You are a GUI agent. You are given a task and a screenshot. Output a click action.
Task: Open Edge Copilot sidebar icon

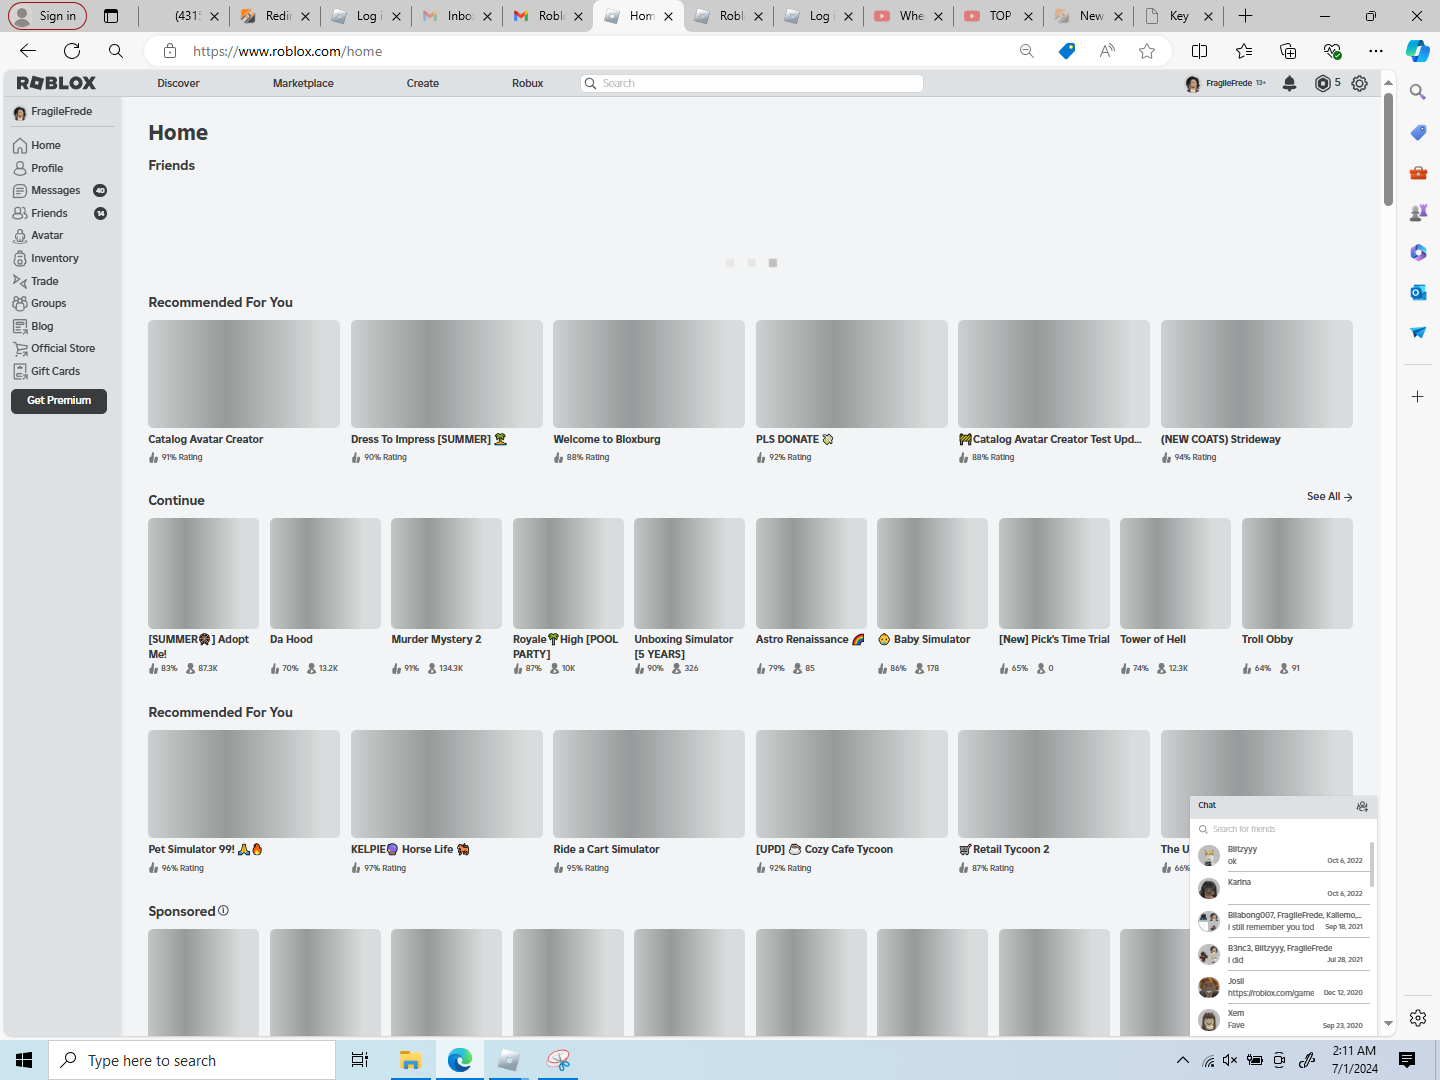tap(1417, 51)
